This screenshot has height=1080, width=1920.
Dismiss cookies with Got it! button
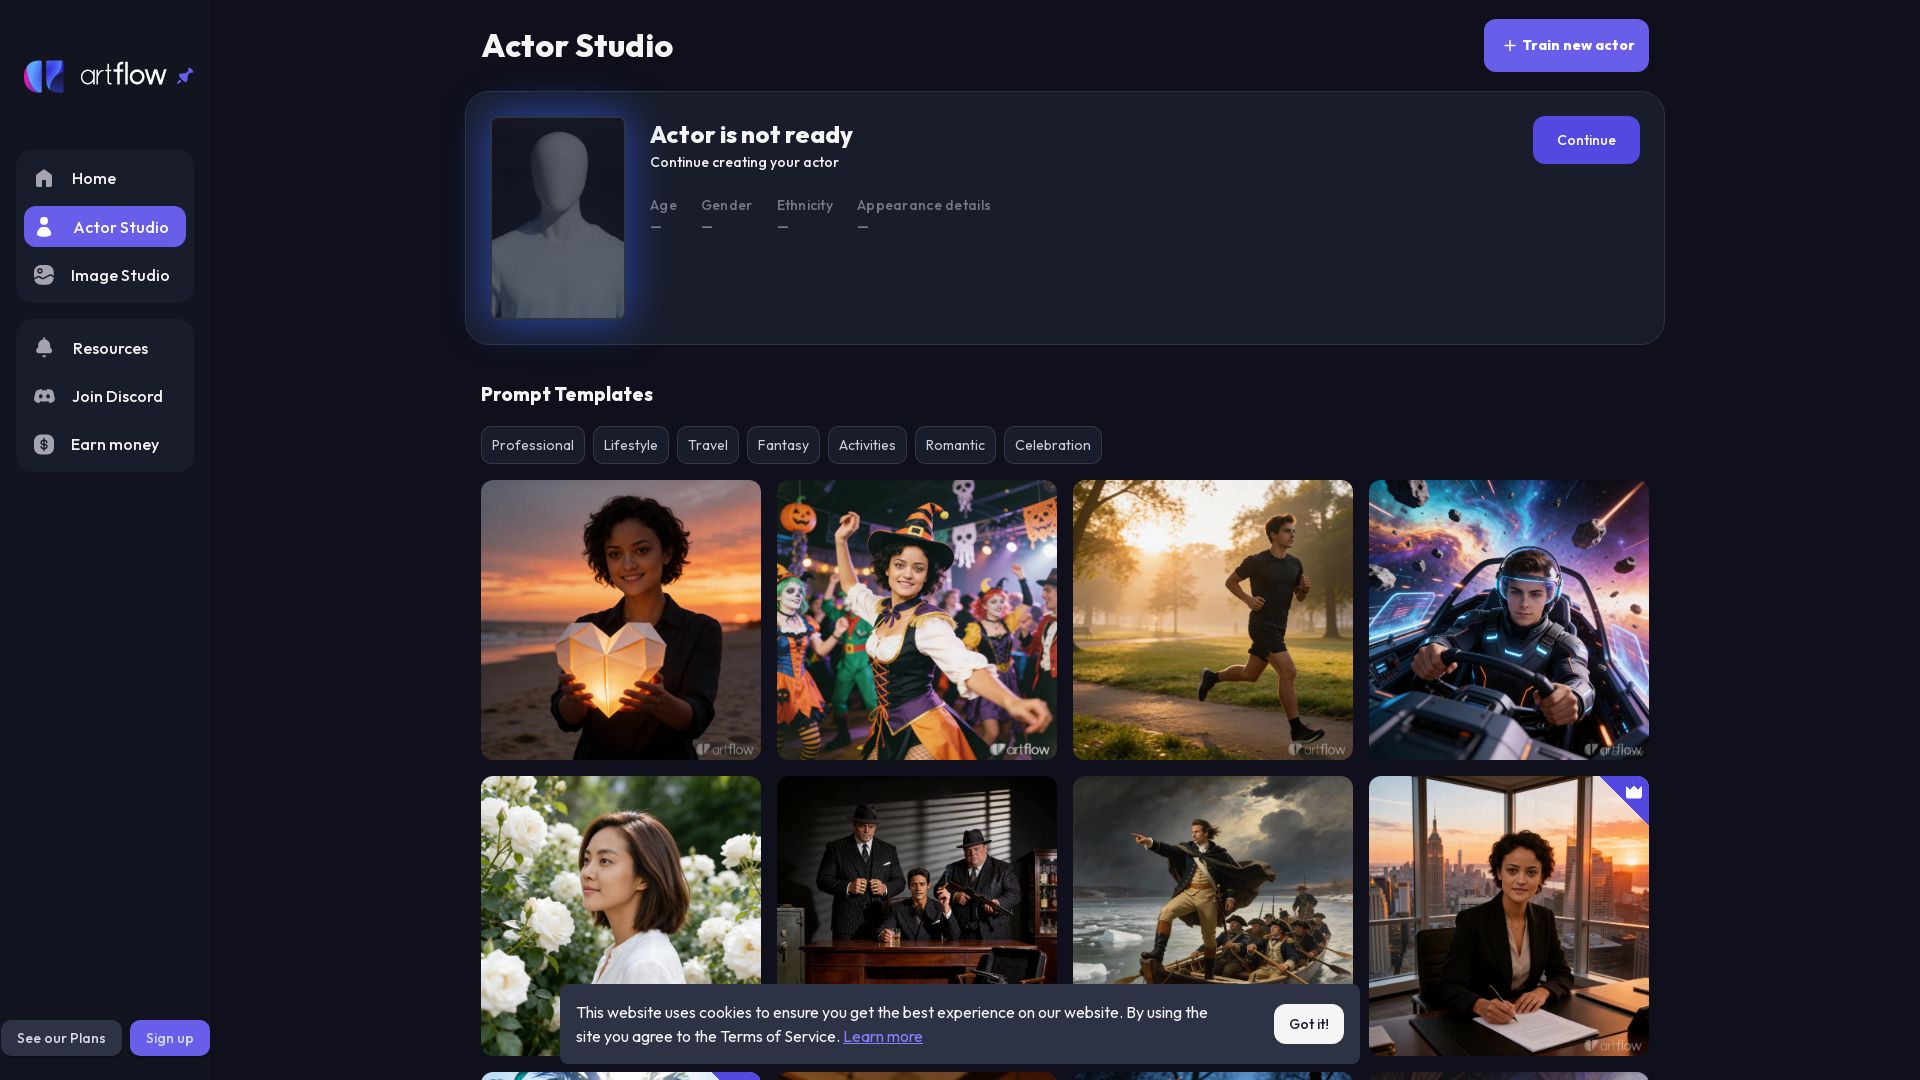tap(1308, 1024)
